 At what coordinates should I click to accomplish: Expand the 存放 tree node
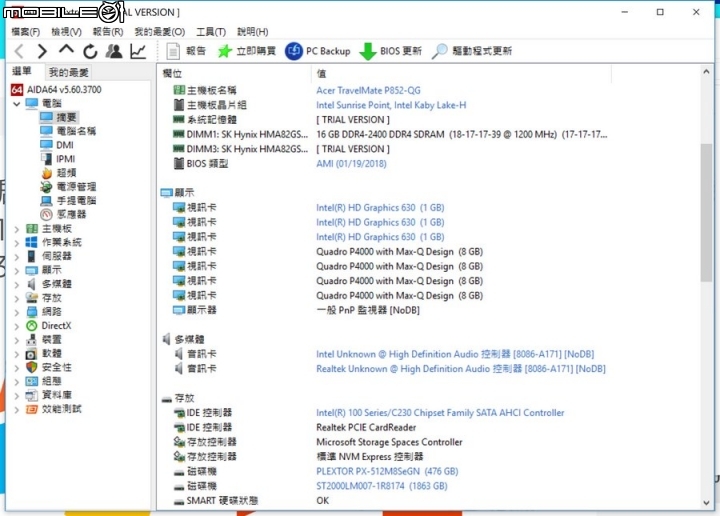[x=17, y=298]
